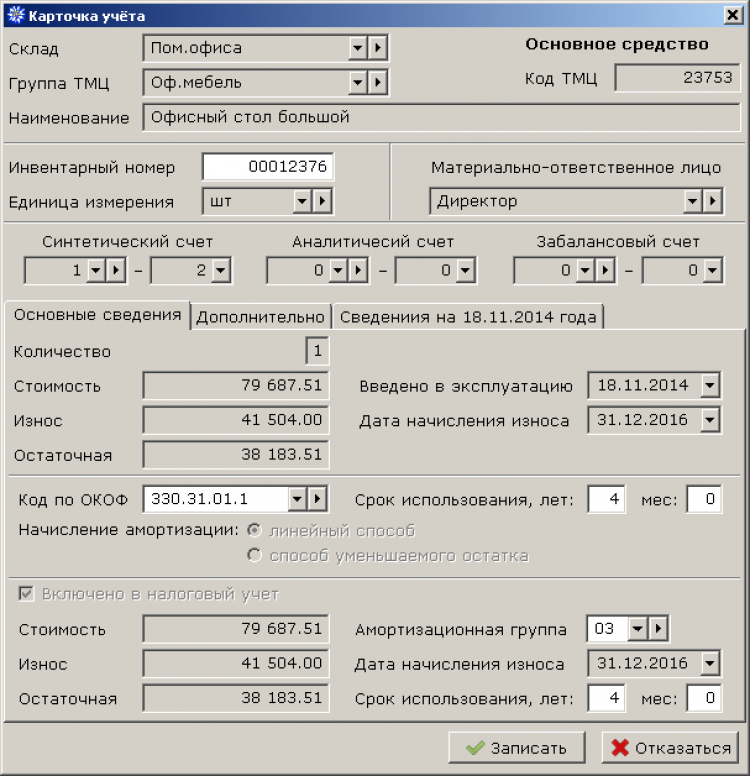Switch to the Дополнительно tab
This screenshot has width=750, height=776.
click(260, 317)
